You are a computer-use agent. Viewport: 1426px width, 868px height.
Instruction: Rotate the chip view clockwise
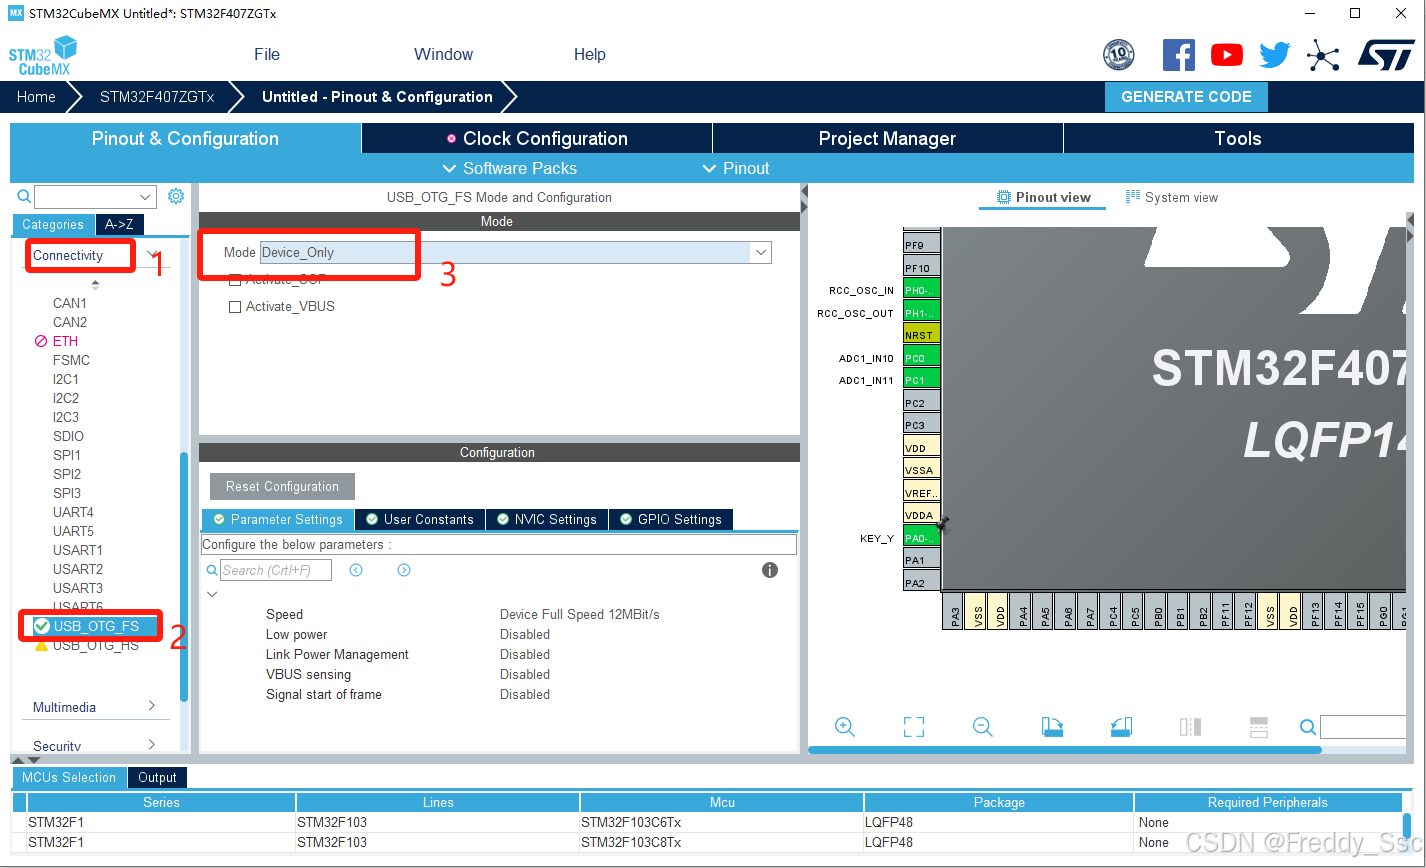click(1052, 727)
